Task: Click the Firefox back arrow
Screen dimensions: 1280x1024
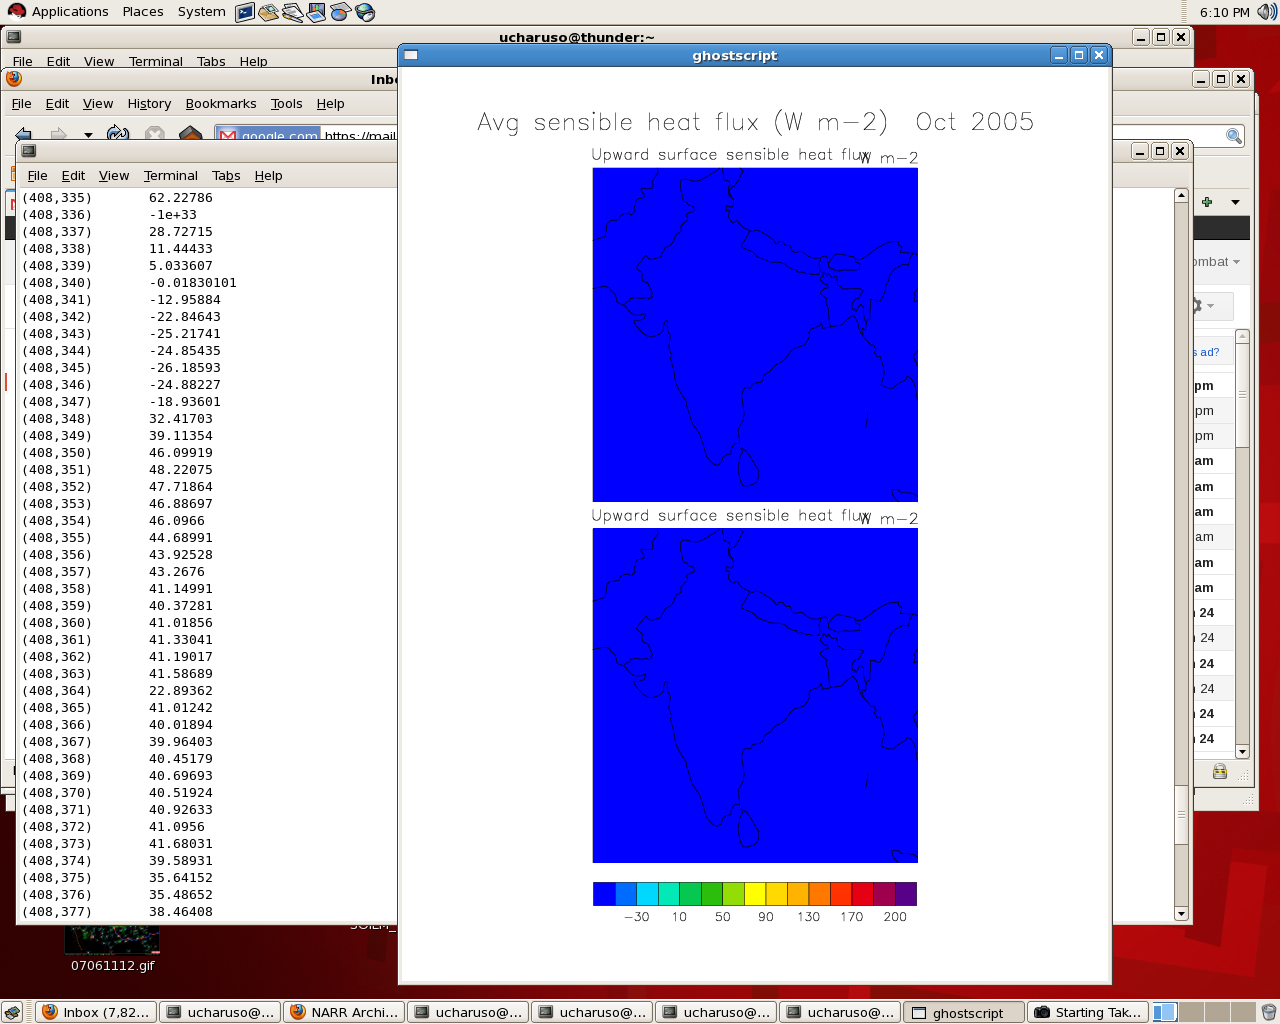Action: (24, 134)
